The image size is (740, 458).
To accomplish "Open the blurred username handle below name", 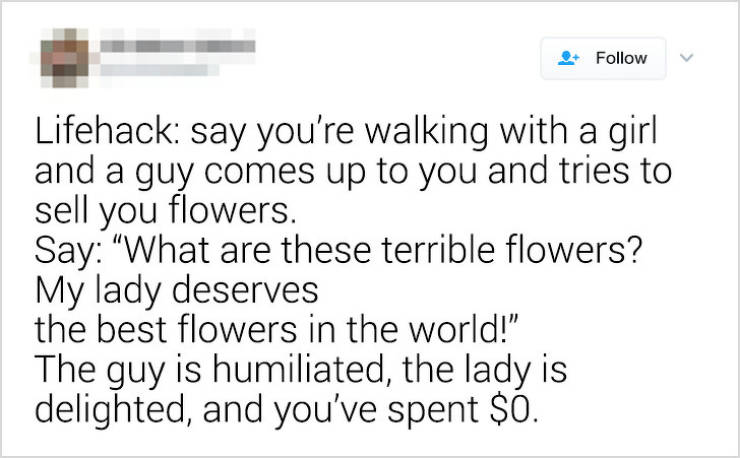I will point(153,70).
